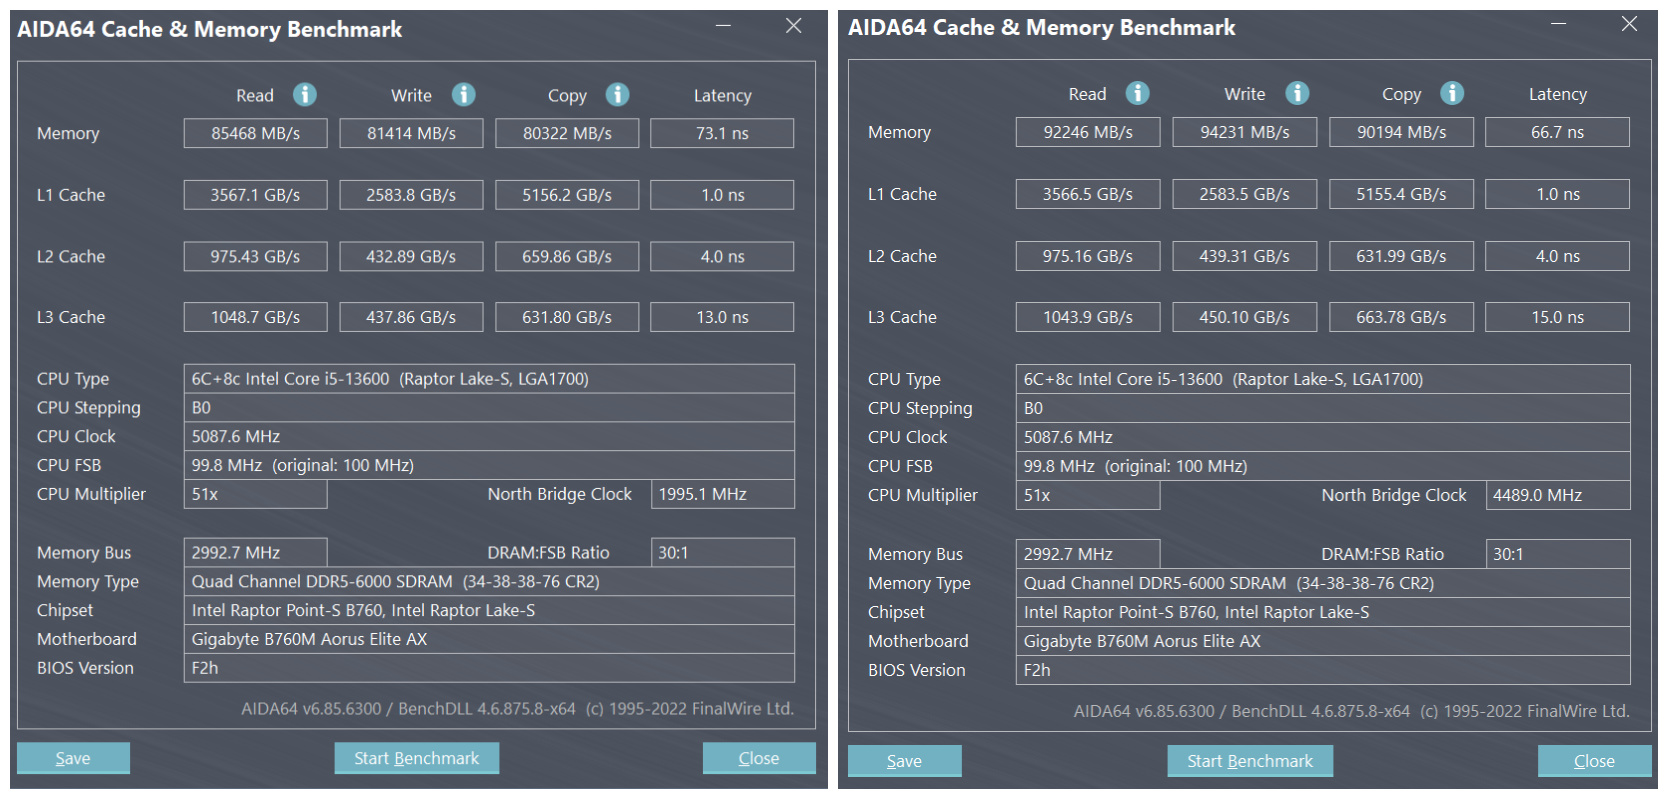Close the right window using title bar X
The height and width of the screenshot is (799, 1668).
tap(1629, 24)
